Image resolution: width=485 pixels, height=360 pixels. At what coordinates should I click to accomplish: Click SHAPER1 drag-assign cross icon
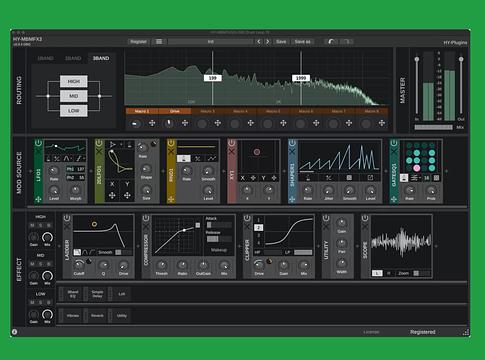[x=292, y=199]
